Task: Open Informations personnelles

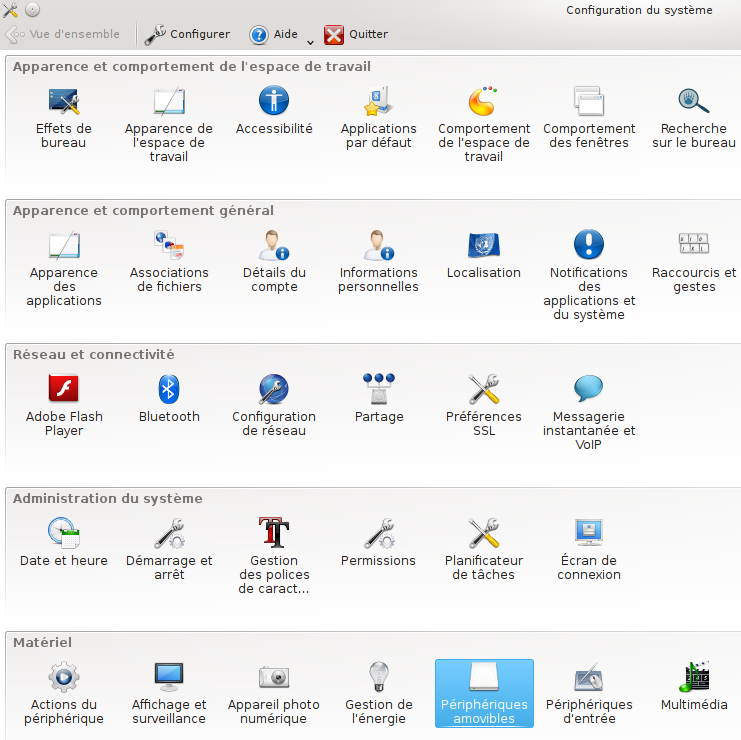Action: [379, 262]
